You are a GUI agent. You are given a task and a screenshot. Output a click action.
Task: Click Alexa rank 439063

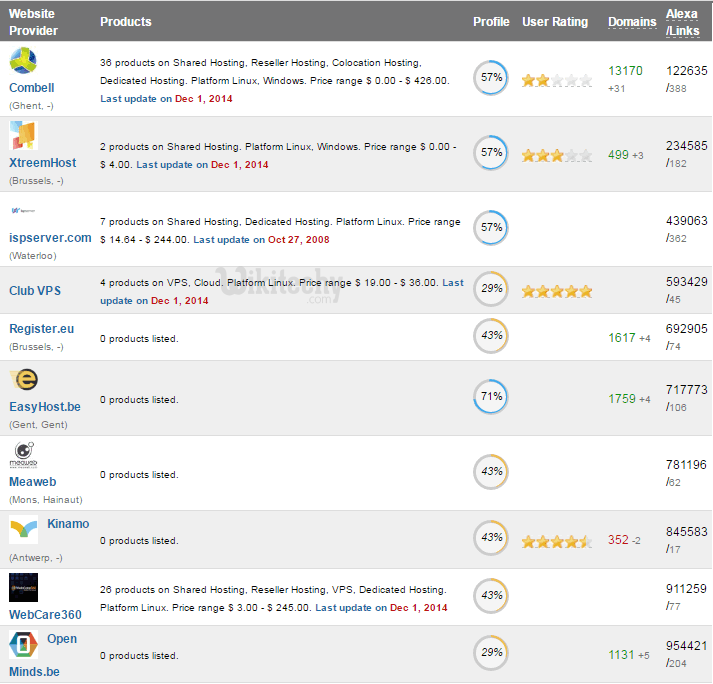(687, 221)
